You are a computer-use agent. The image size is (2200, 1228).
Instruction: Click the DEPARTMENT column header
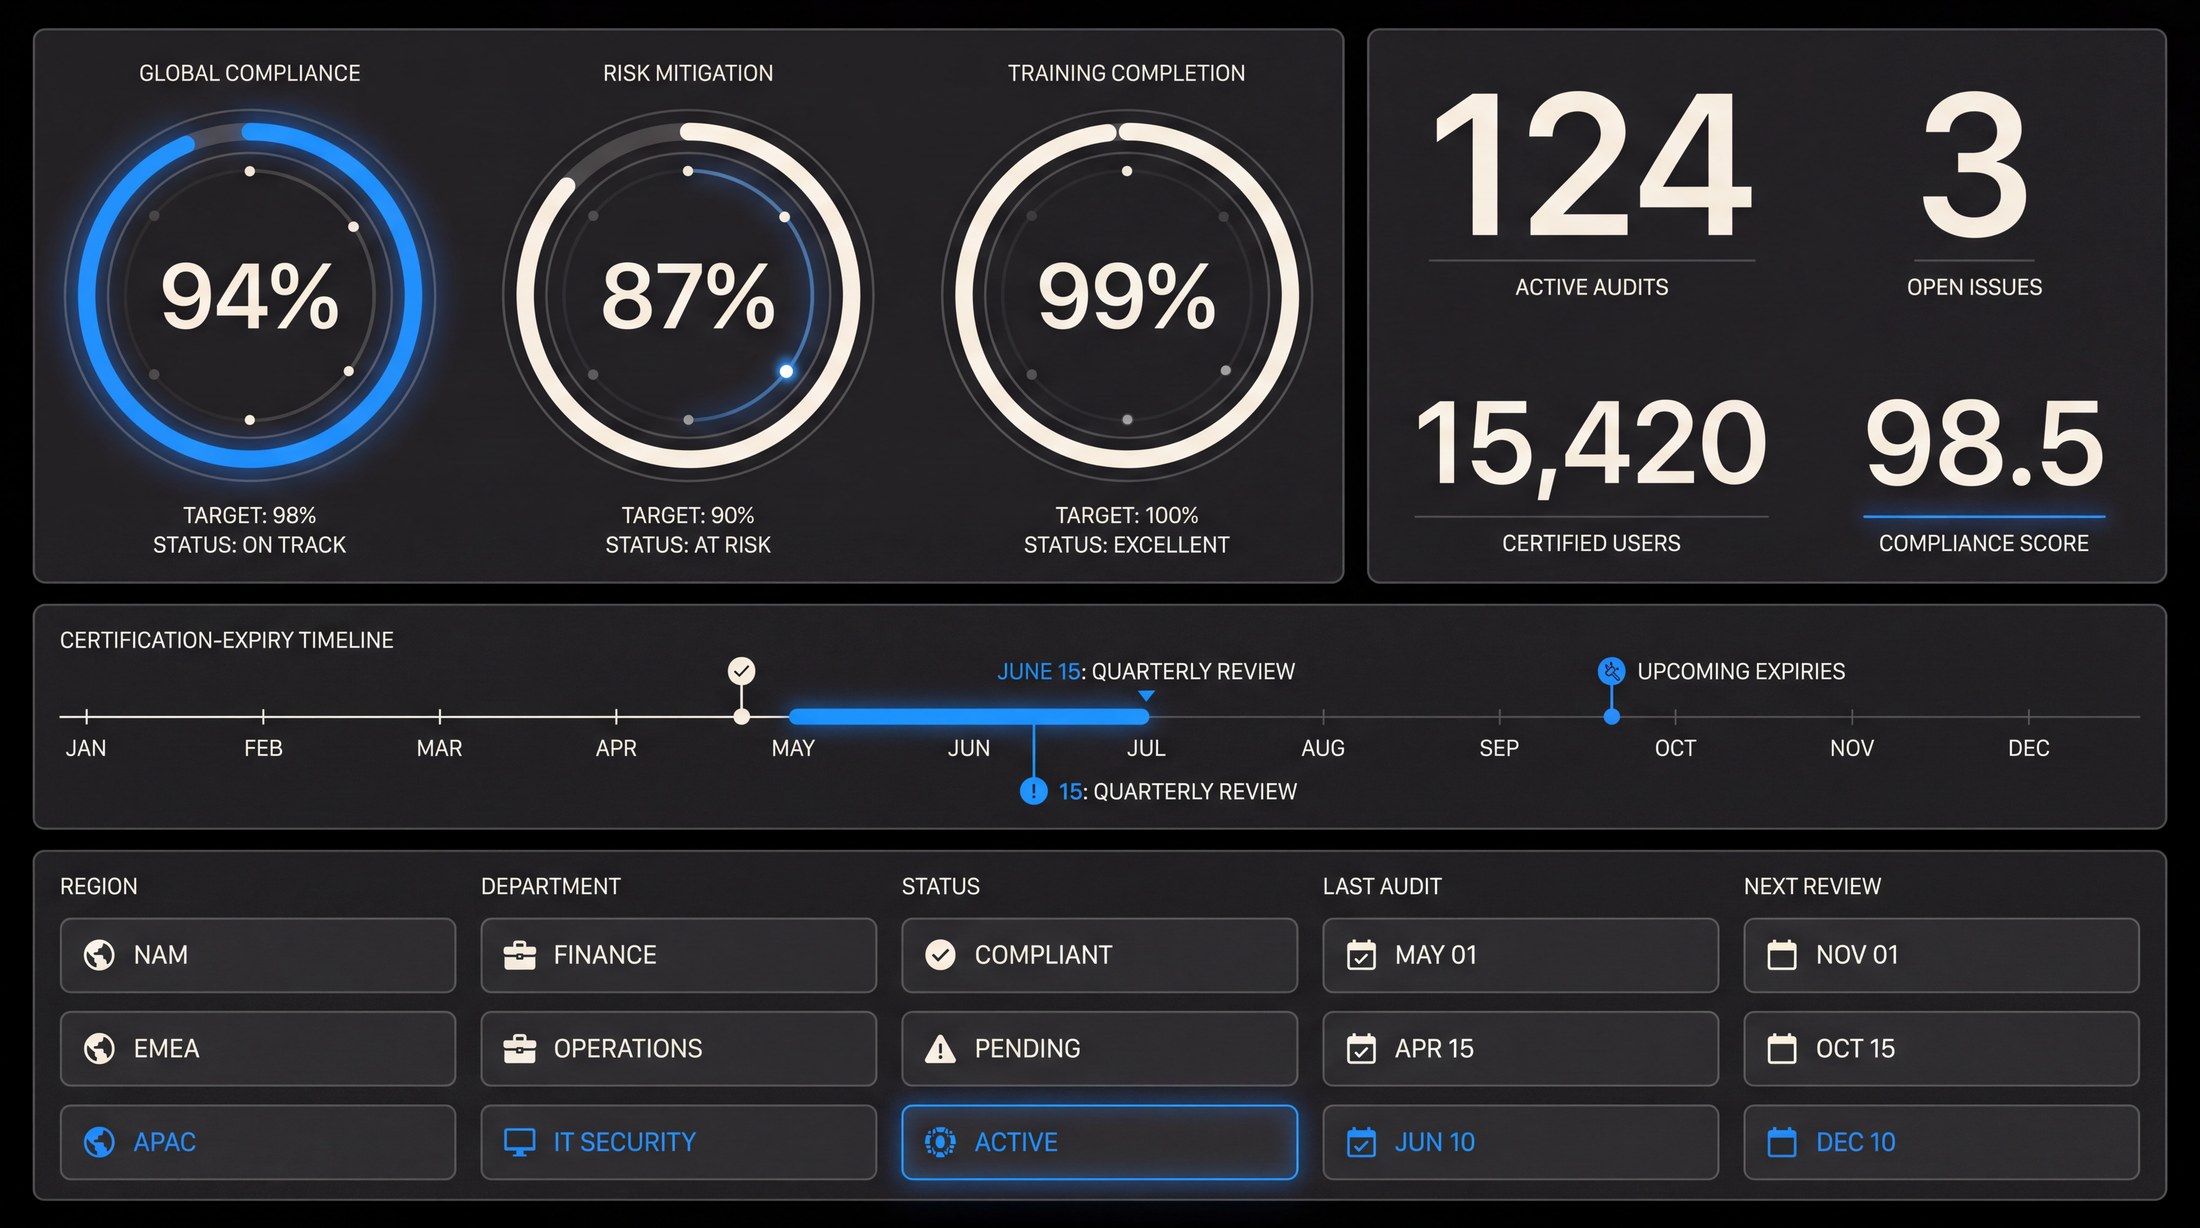[x=551, y=886]
